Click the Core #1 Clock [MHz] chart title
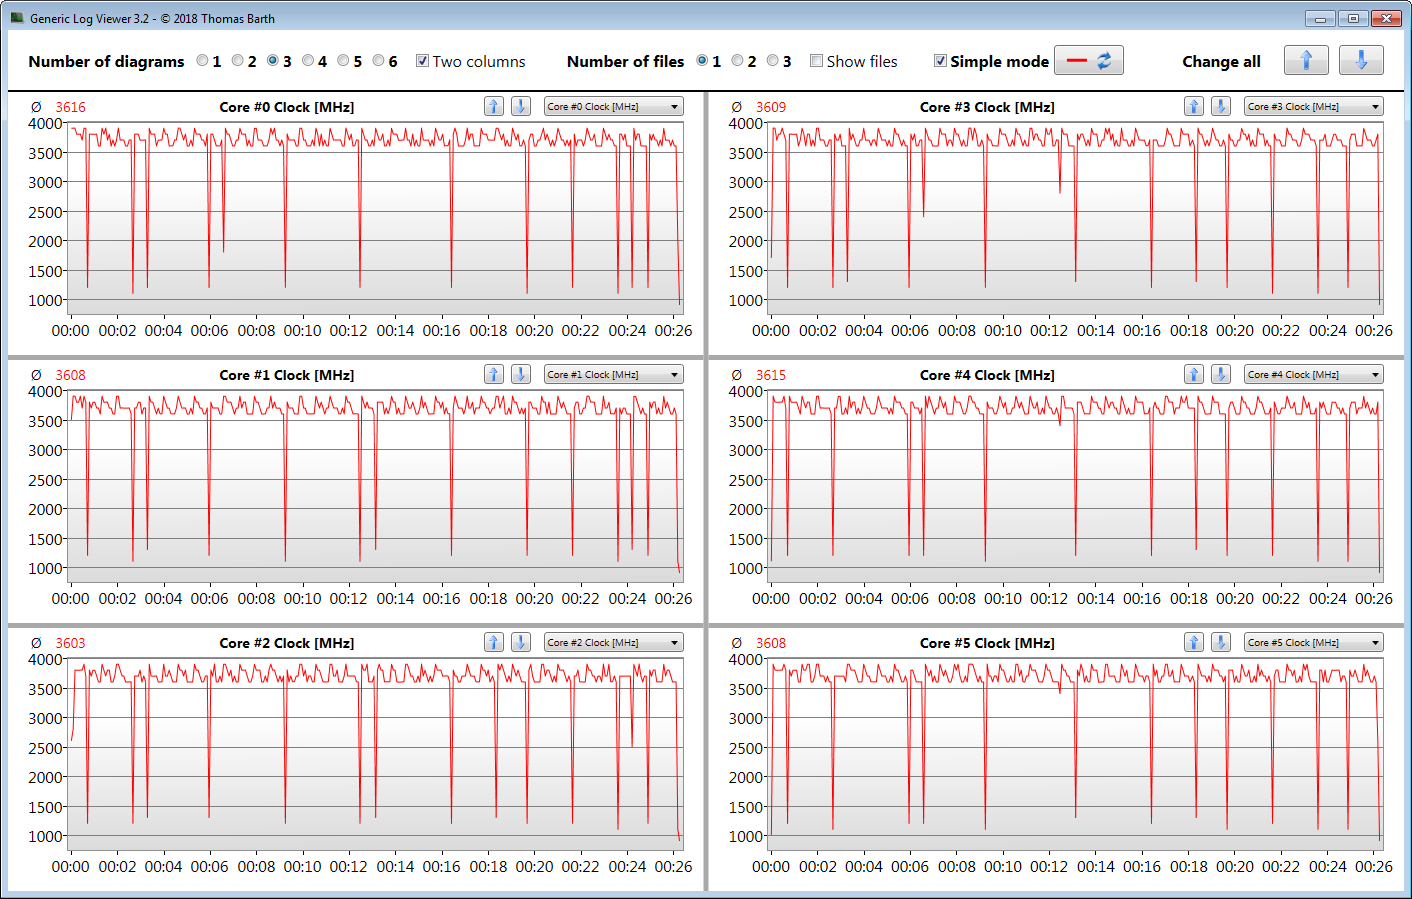The width and height of the screenshot is (1412, 899). pyautogui.click(x=287, y=375)
